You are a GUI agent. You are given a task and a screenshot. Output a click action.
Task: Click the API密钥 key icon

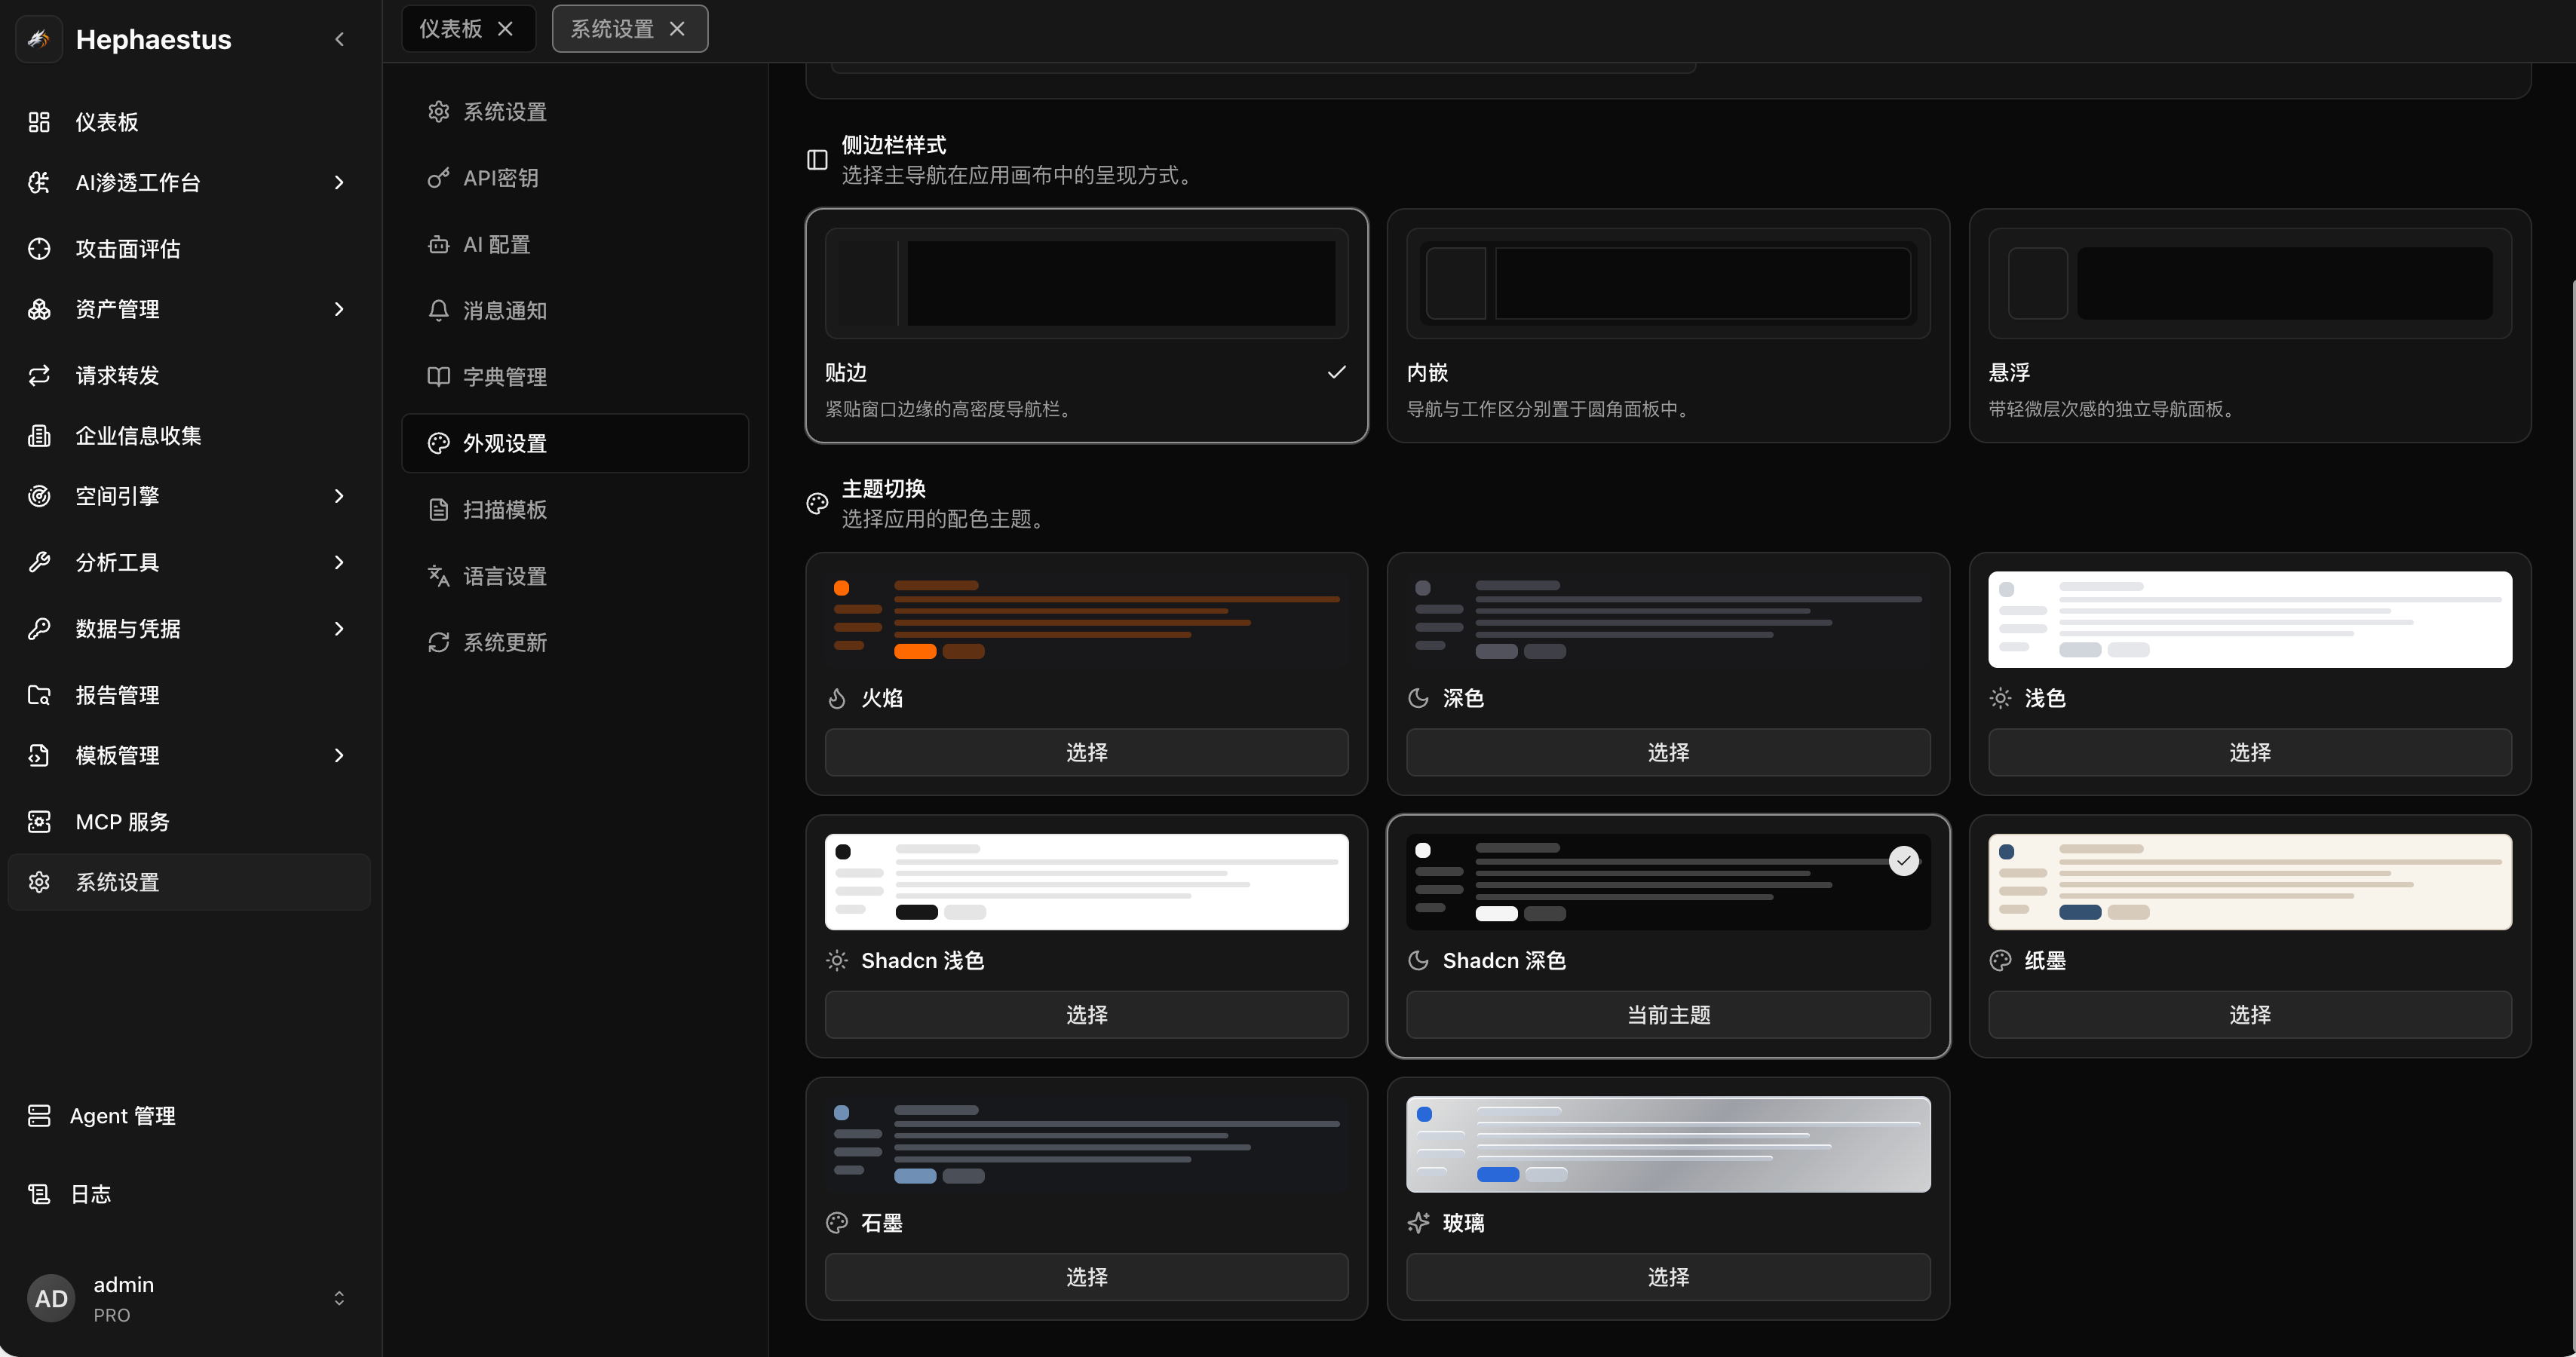(438, 178)
